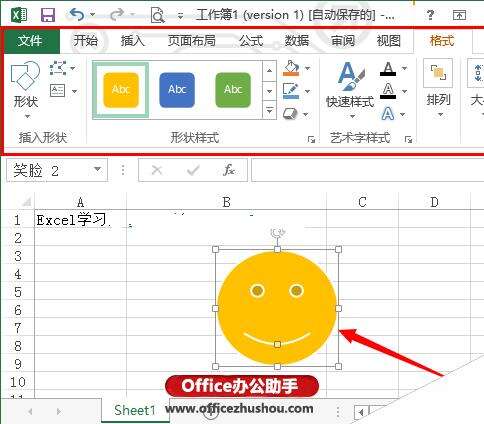Click the shape outline pen icon

coord(291,91)
